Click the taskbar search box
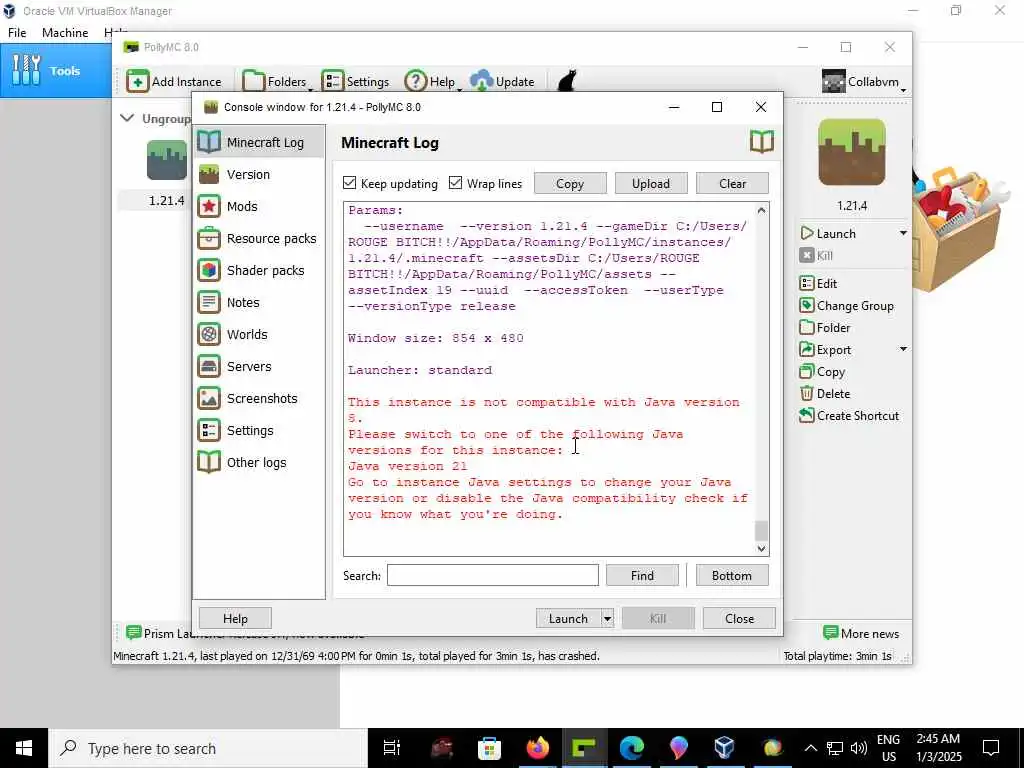Viewport: 1024px width, 768px height. click(x=208, y=748)
